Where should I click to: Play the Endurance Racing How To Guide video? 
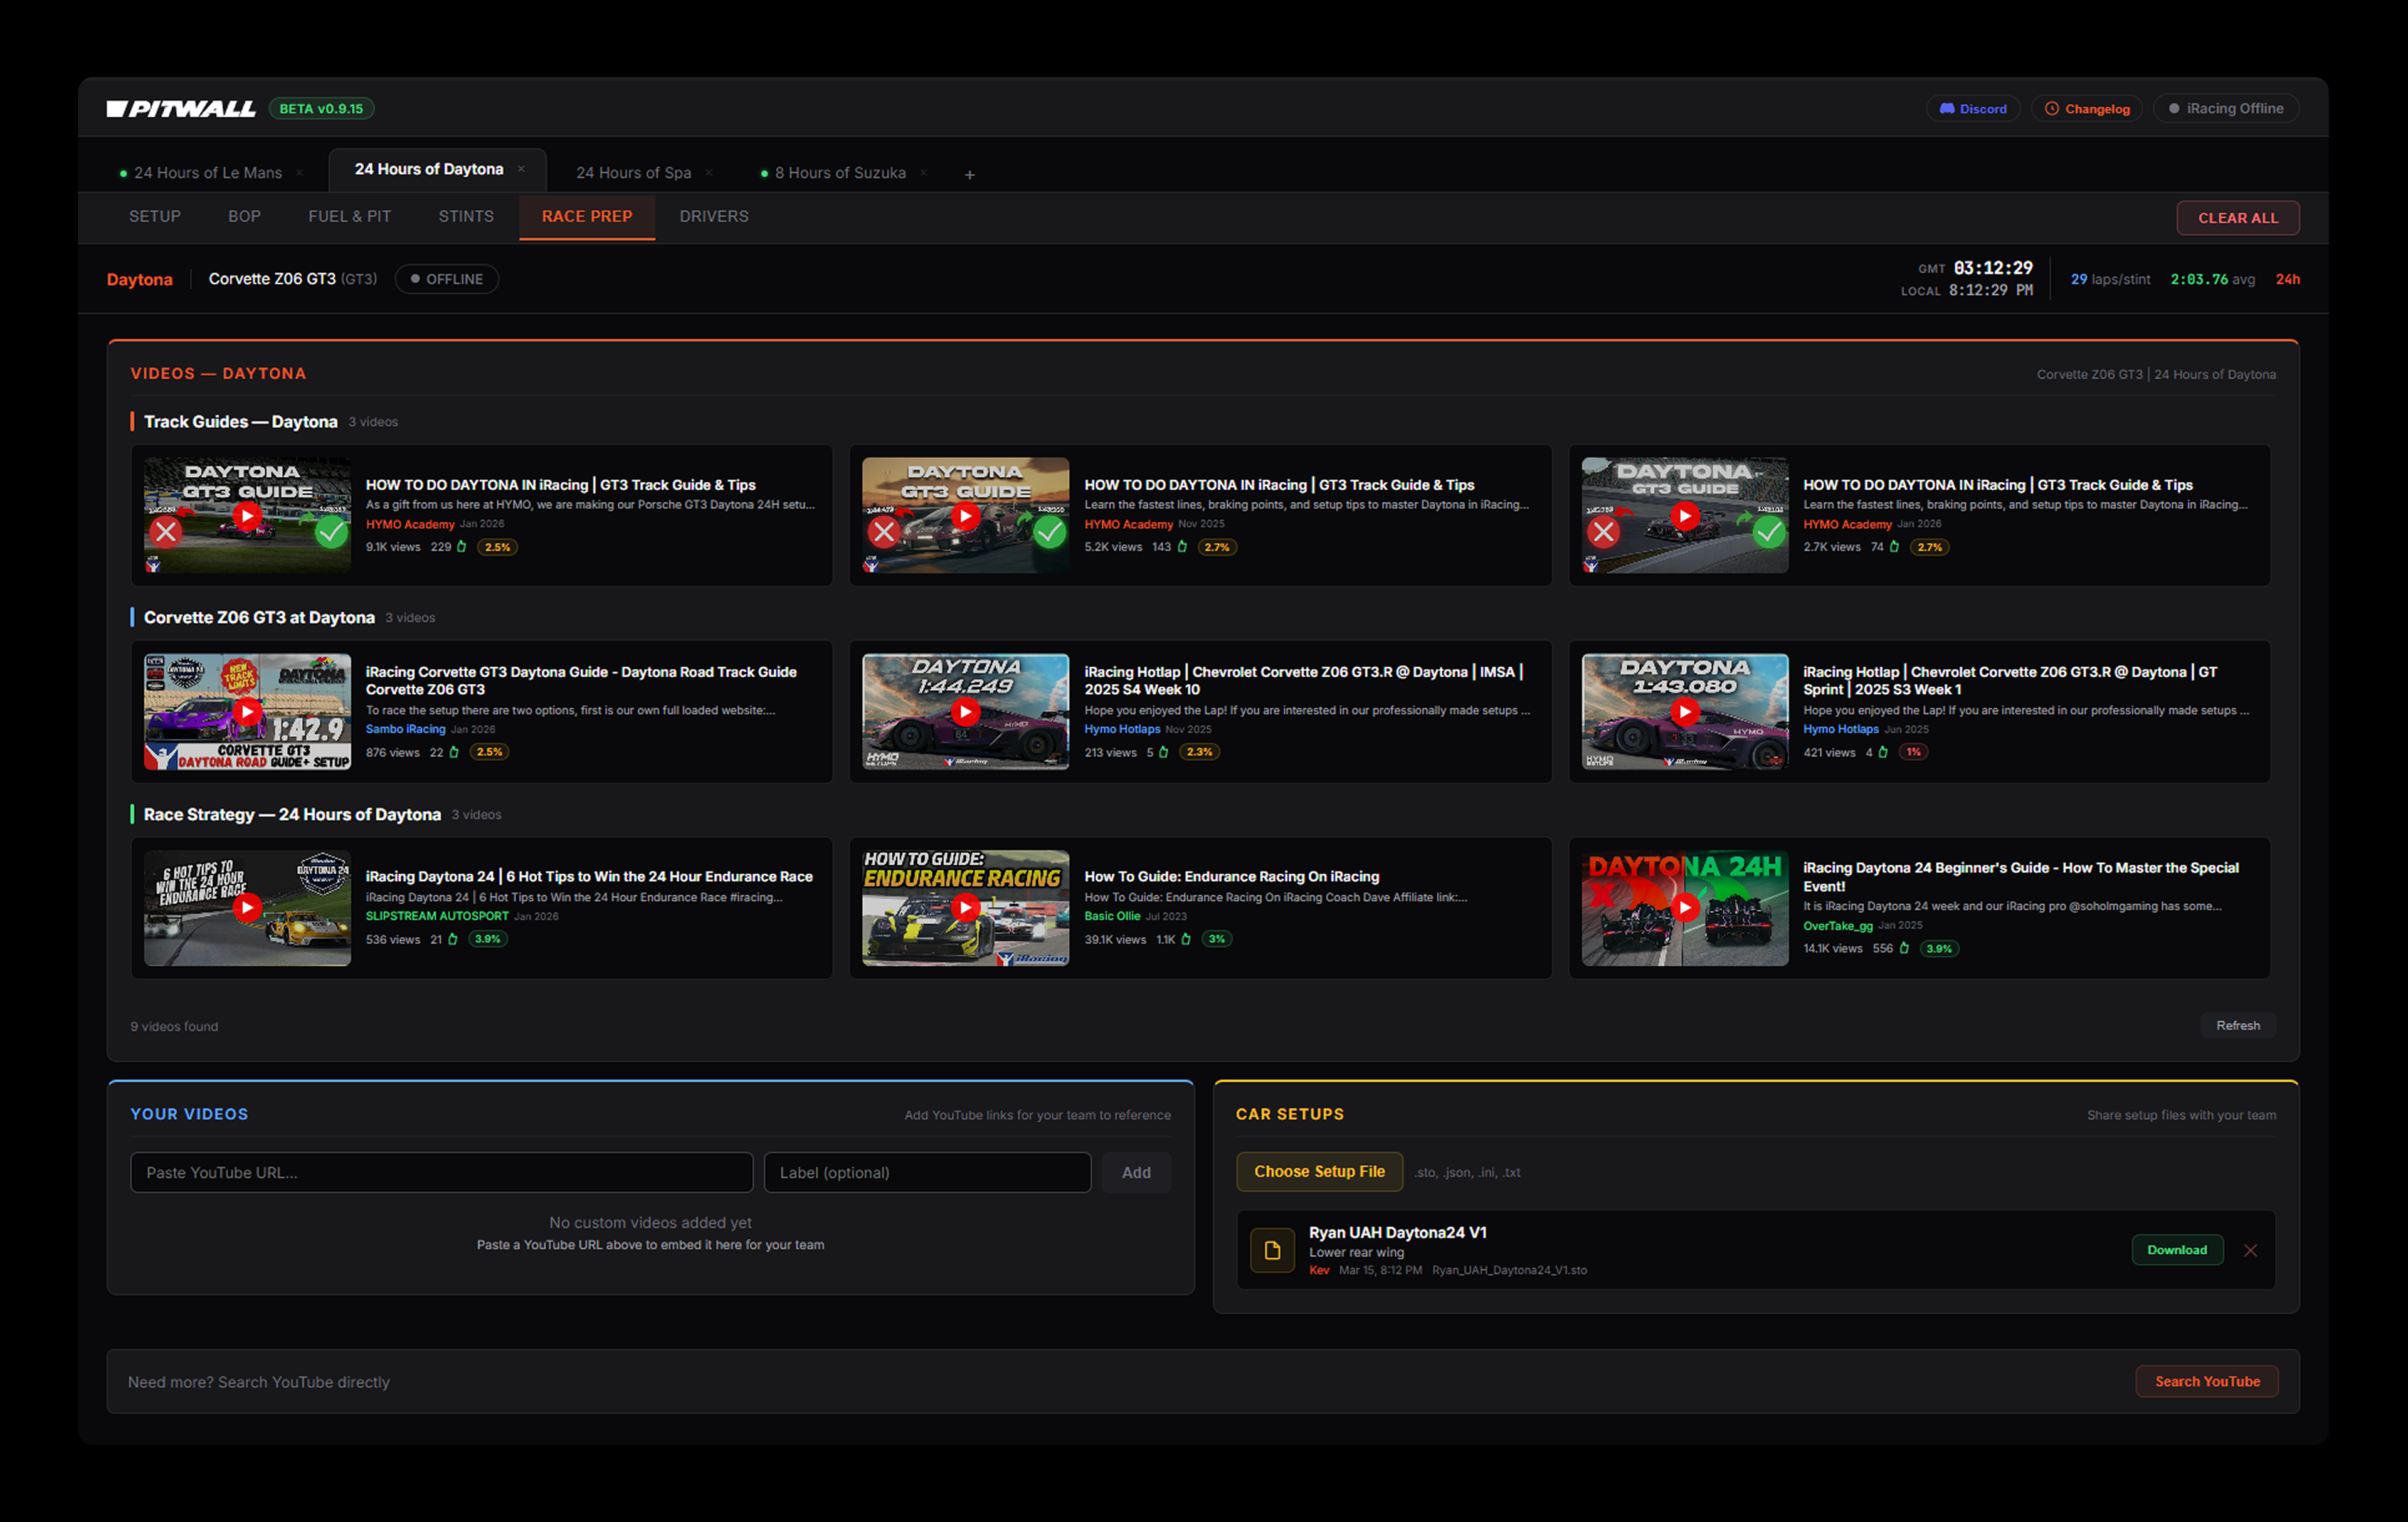pyautogui.click(x=965, y=907)
